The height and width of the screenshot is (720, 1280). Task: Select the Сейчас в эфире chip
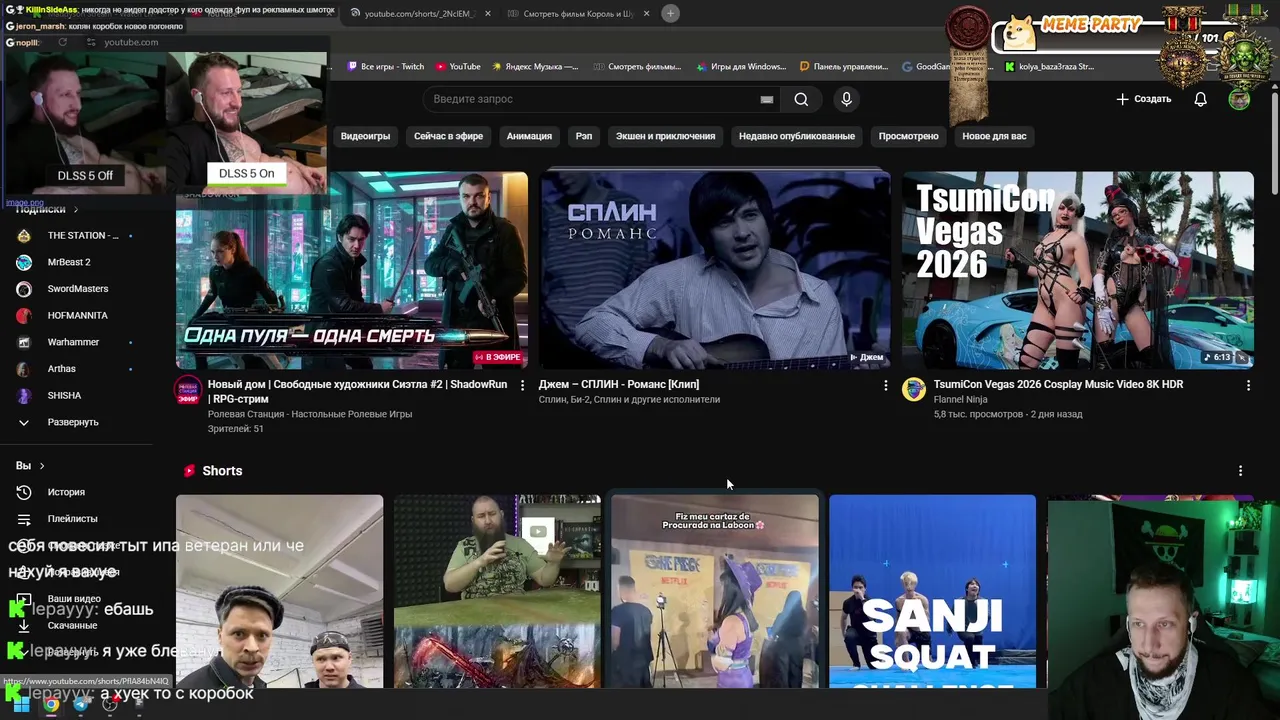click(448, 136)
